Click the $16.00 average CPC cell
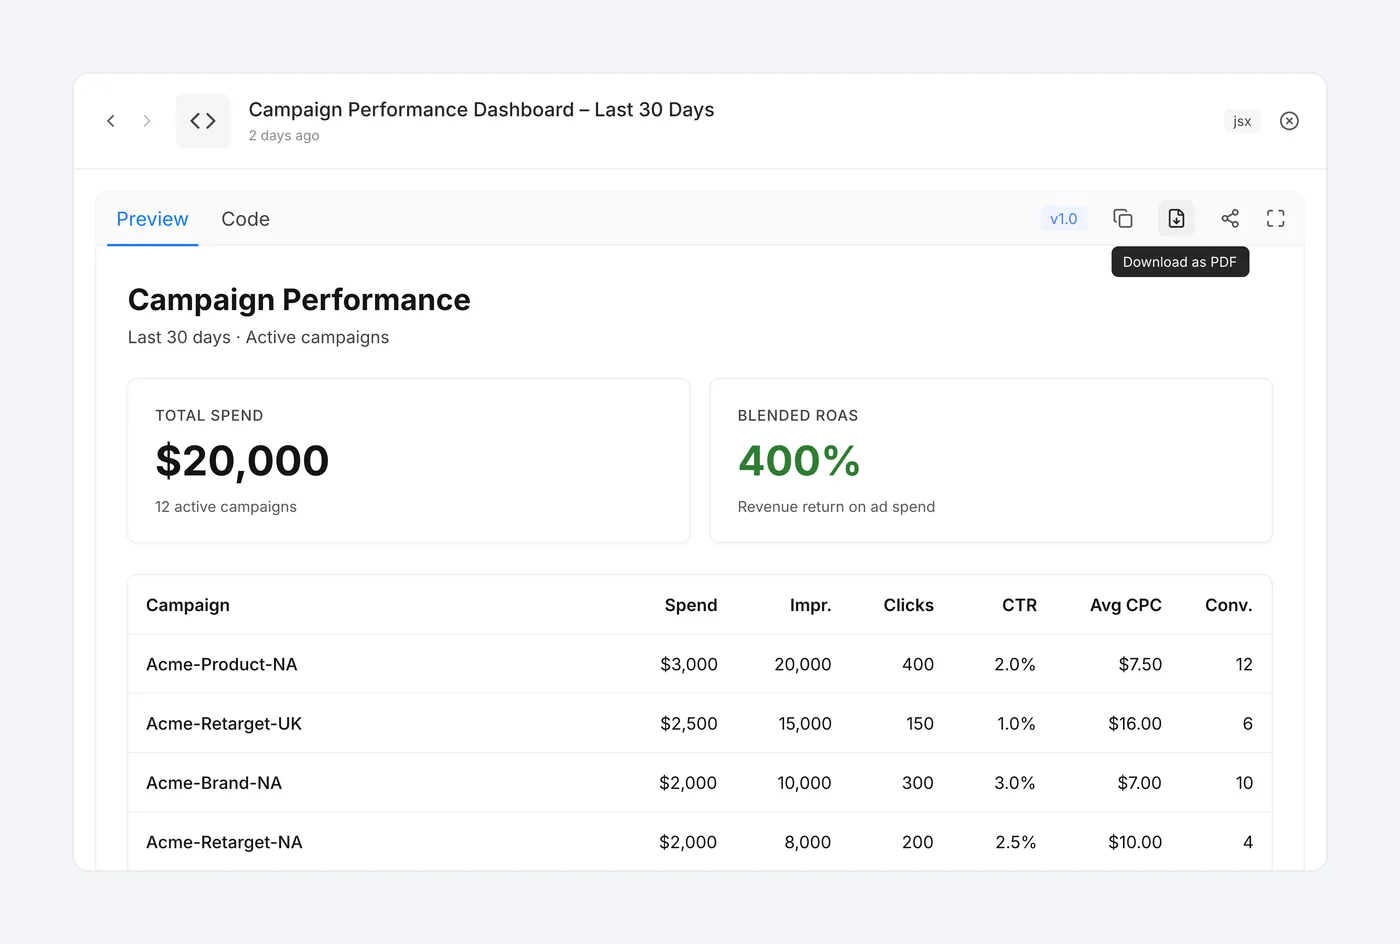Image resolution: width=1400 pixels, height=944 pixels. [x=1135, y=723]
